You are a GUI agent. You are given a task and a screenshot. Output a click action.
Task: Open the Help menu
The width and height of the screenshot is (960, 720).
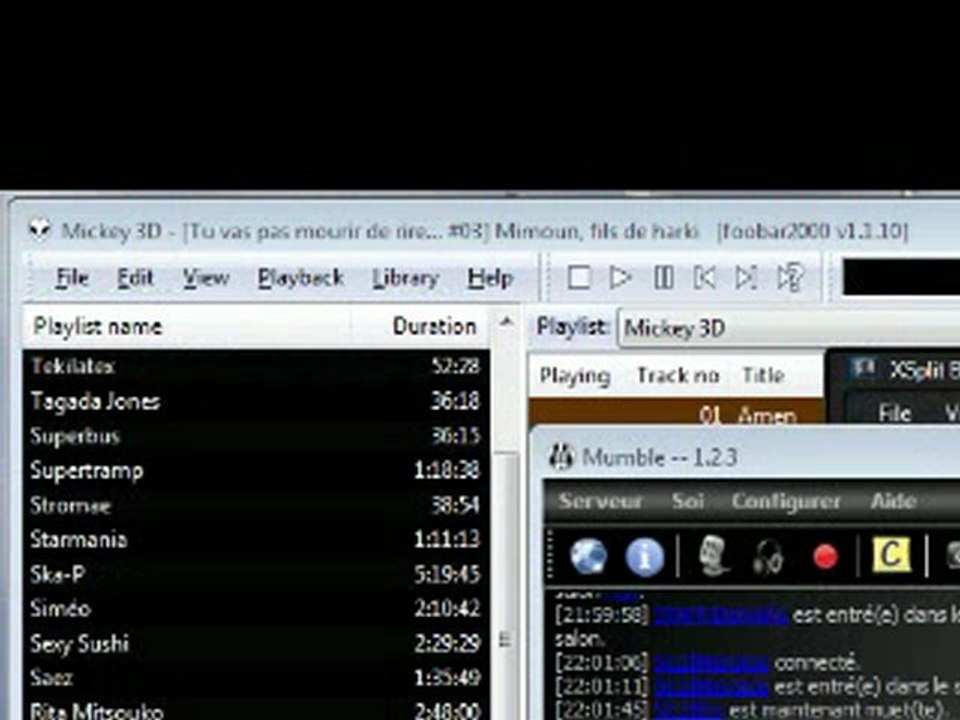point(490,278)
